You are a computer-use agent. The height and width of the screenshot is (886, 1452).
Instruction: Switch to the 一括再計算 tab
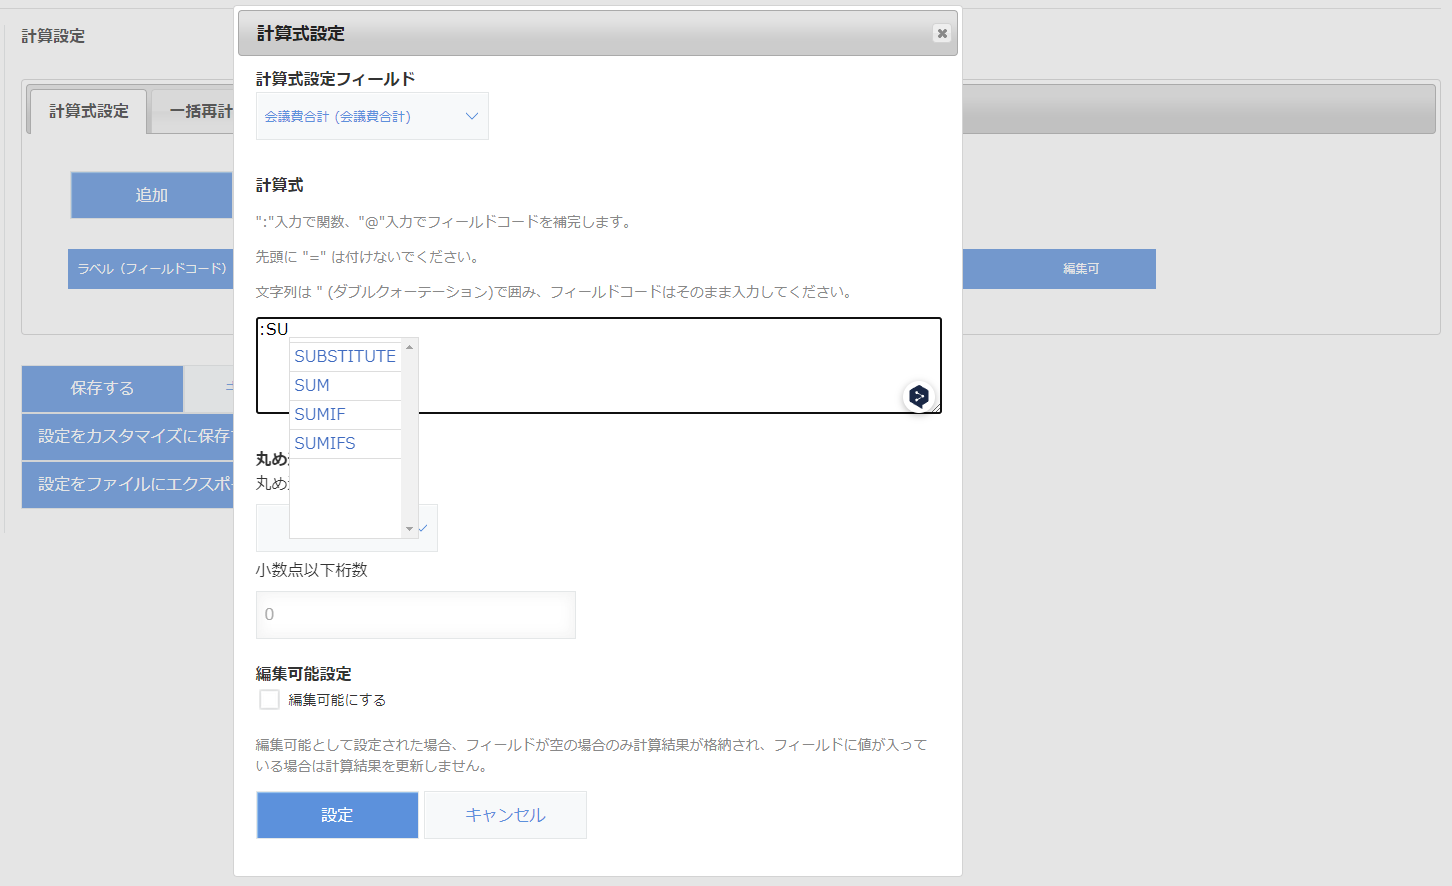coord(196,112)
